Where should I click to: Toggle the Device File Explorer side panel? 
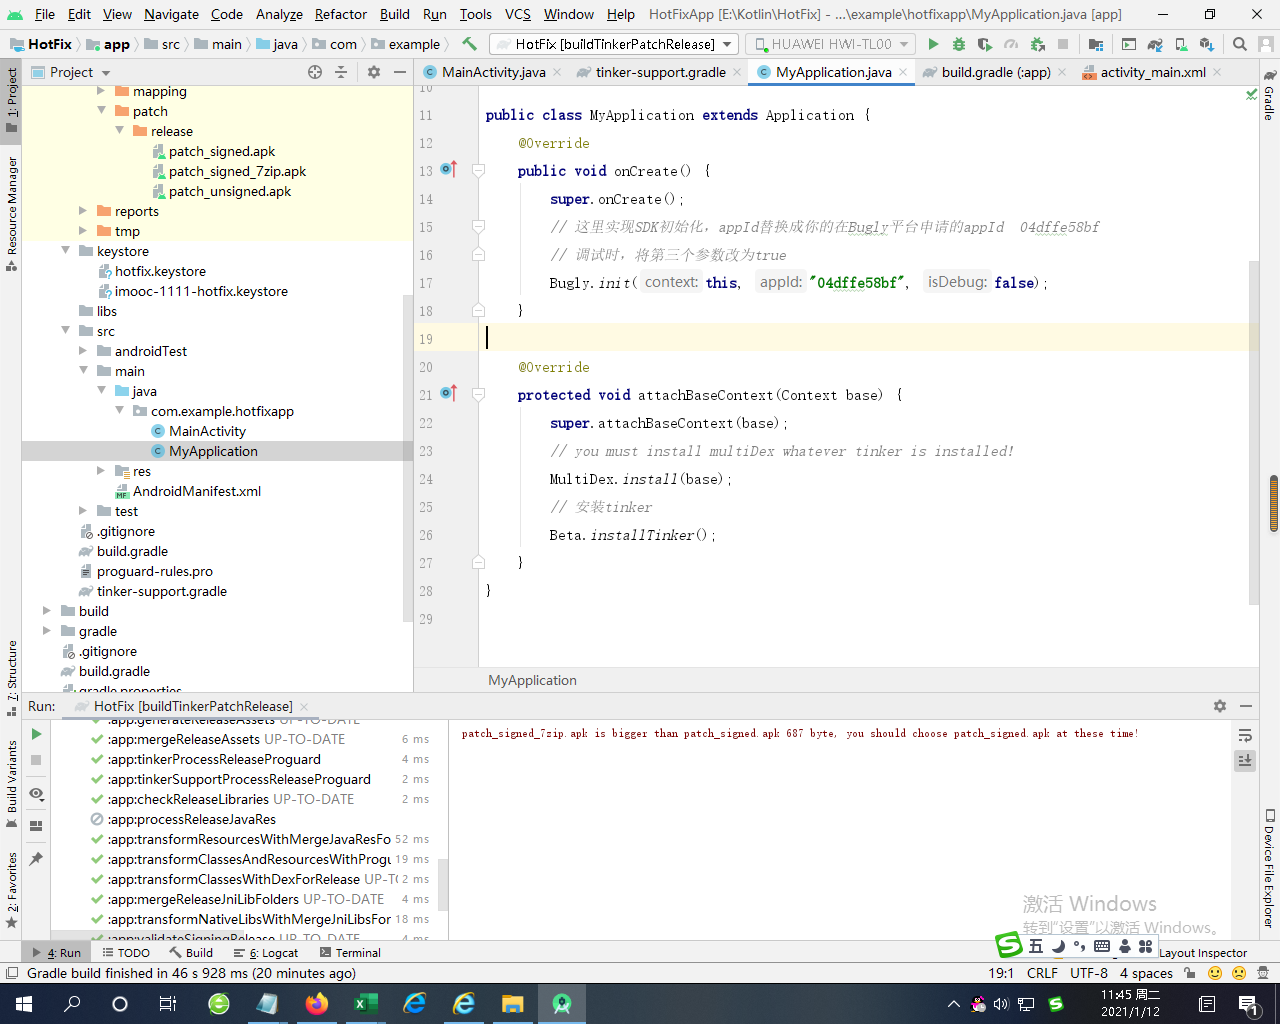pos(1269,868)
